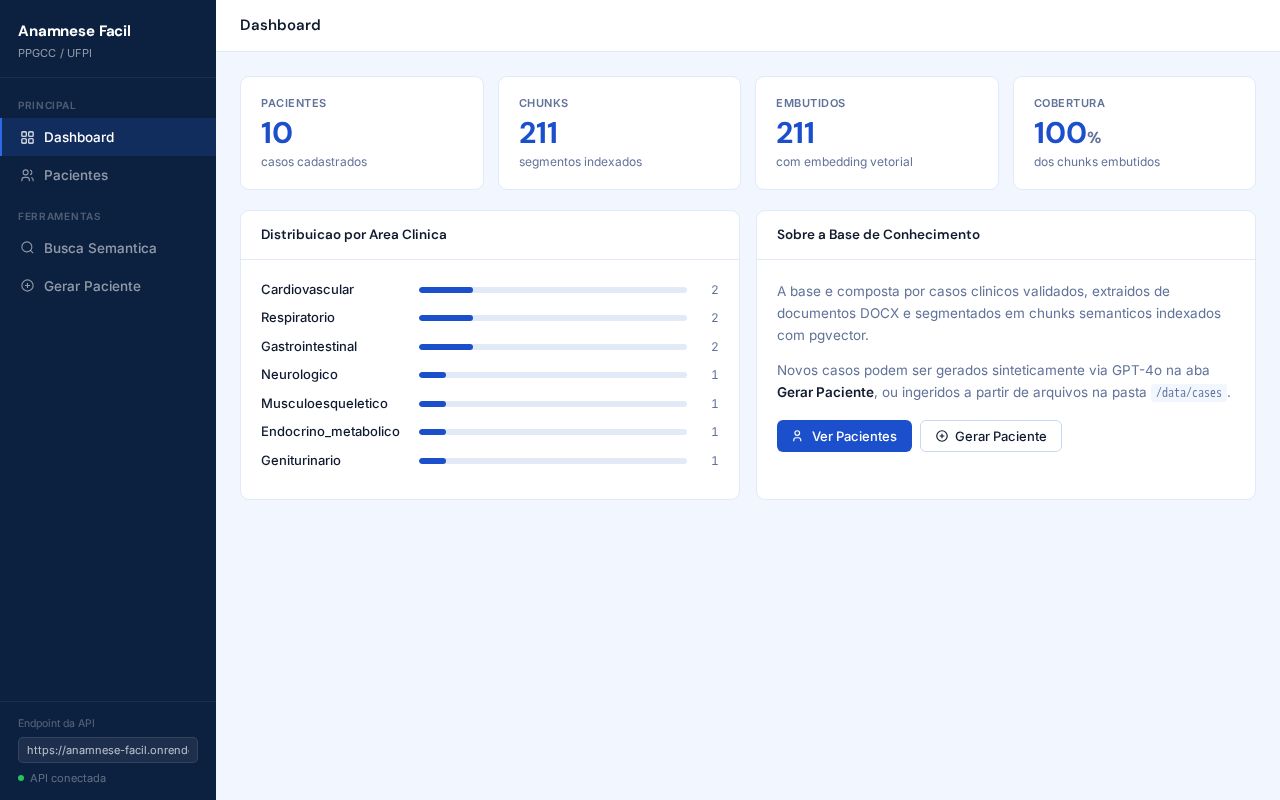Click the Anamnese Facil app title
Viewport: 1280px width, 800px height.
[74, 31]
